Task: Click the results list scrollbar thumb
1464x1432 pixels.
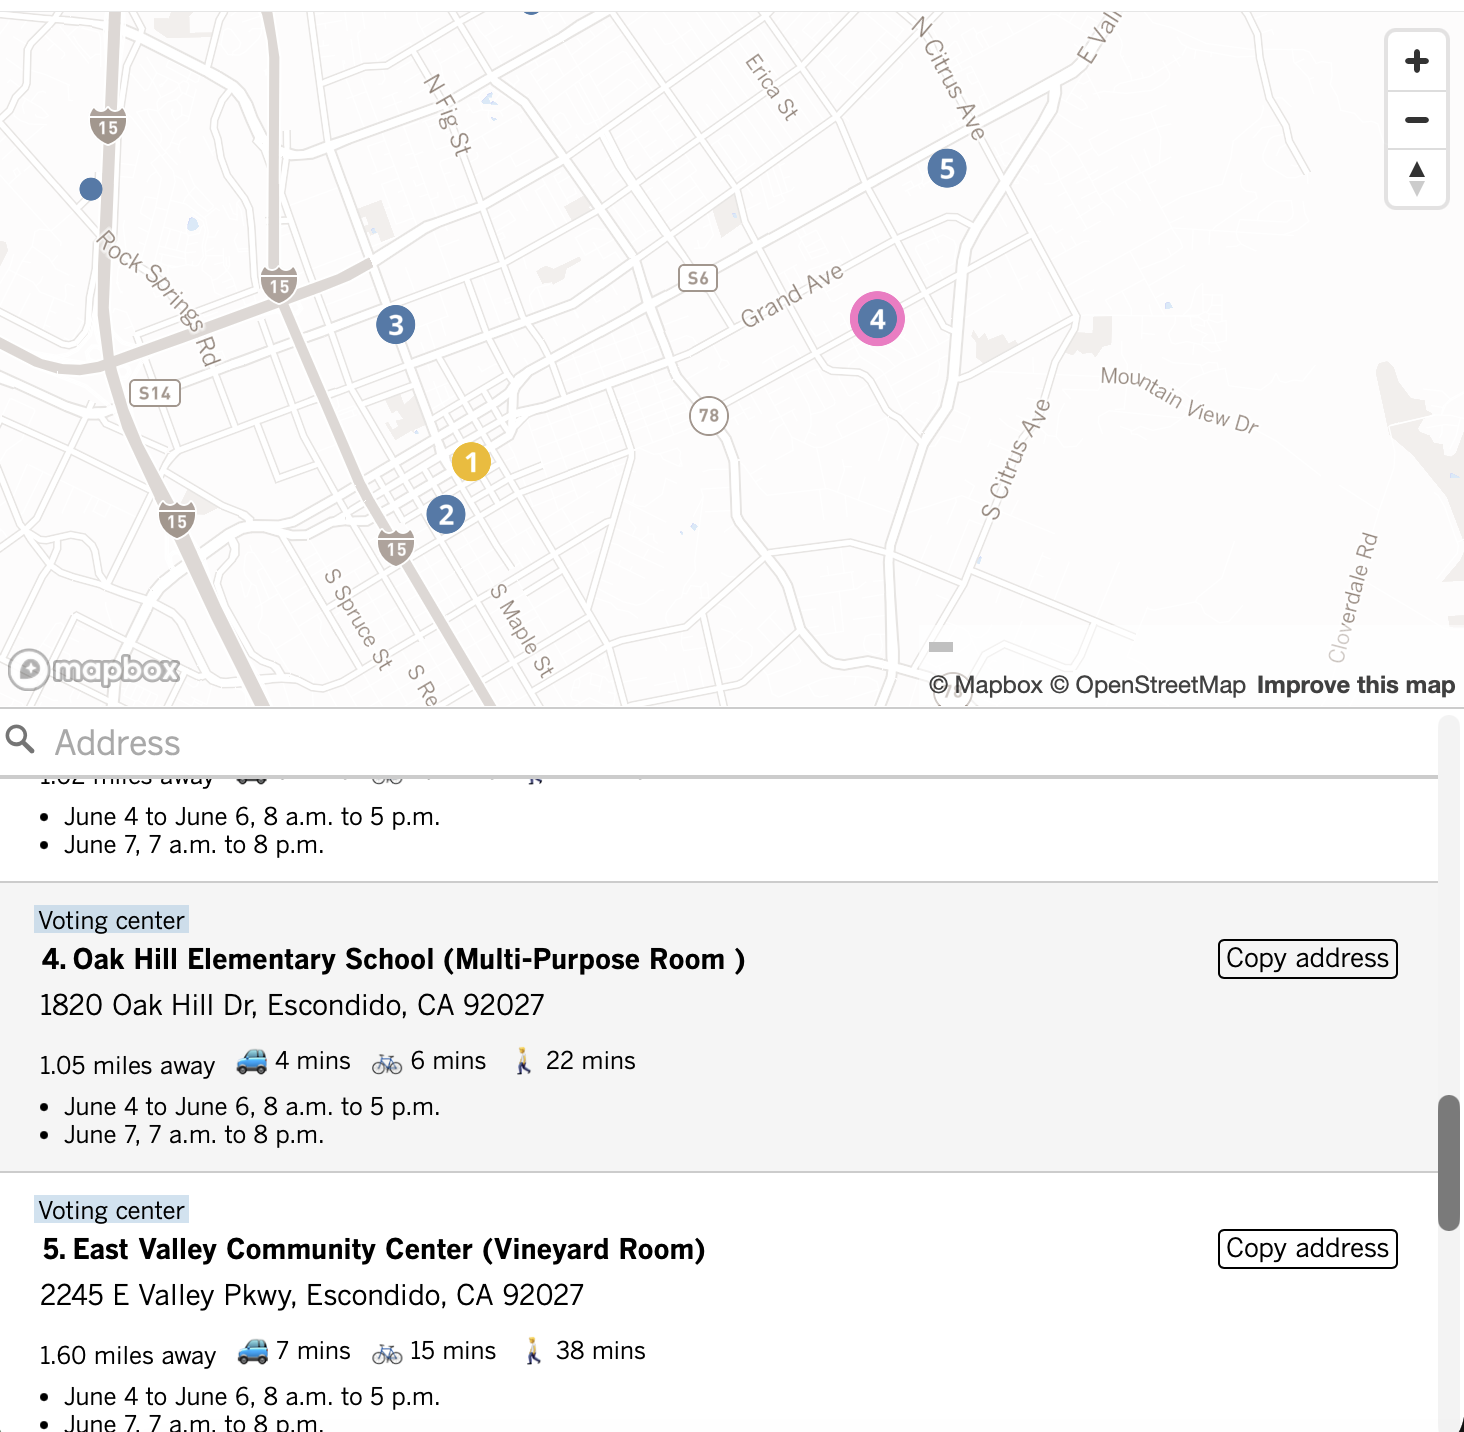Action: click(x=1448, y=1162)
